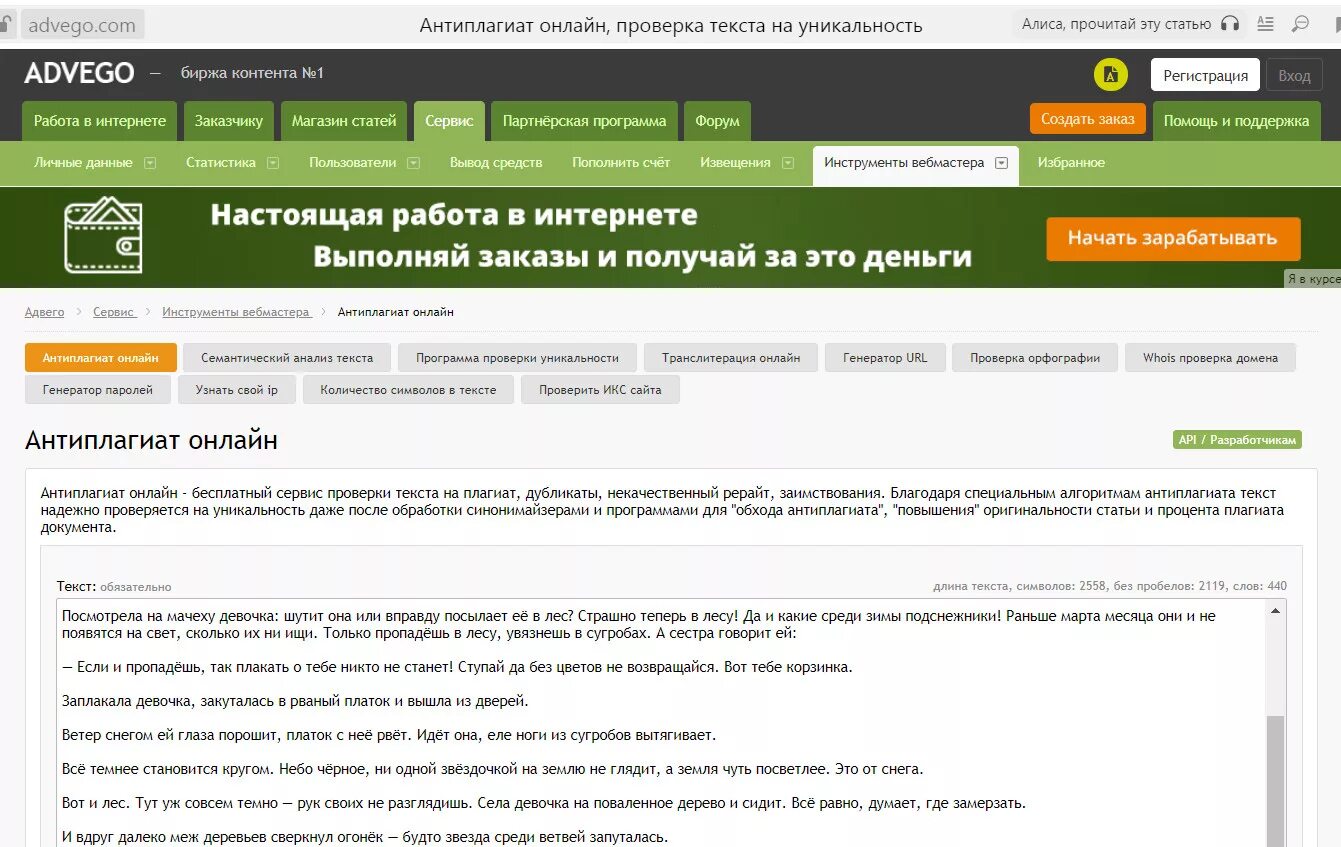Open the Работа в интернете tab

tap(100, 121)
